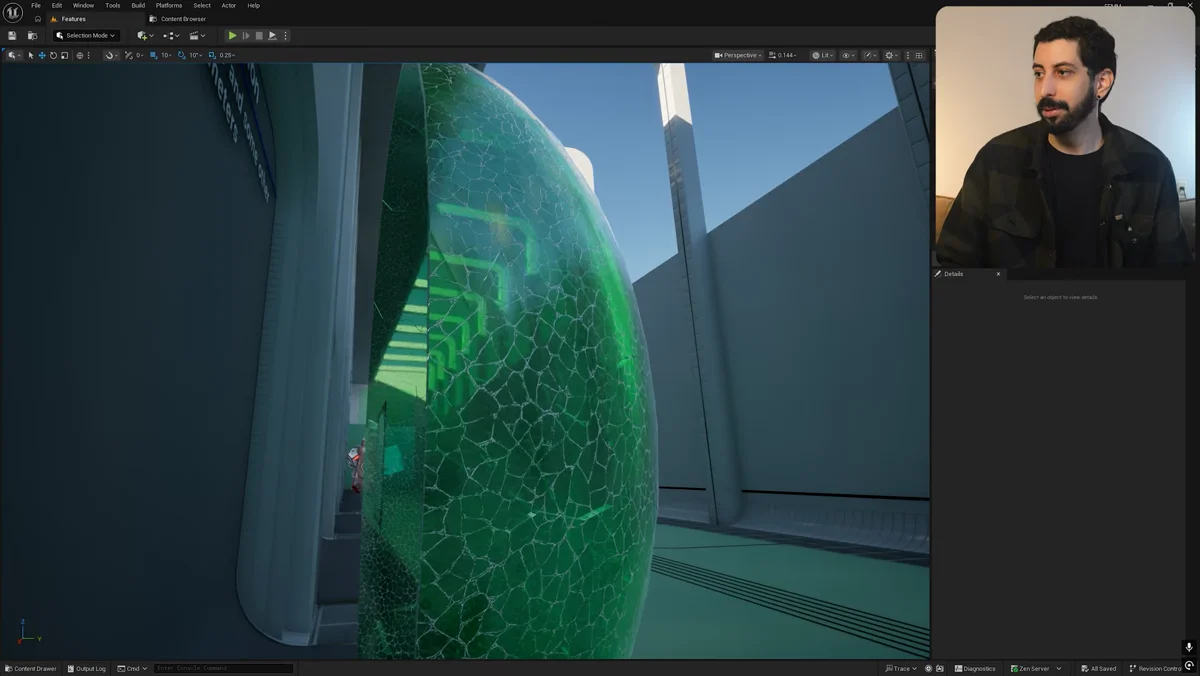
Task: Switch to the Details panel tab
Action: (954, 274)
